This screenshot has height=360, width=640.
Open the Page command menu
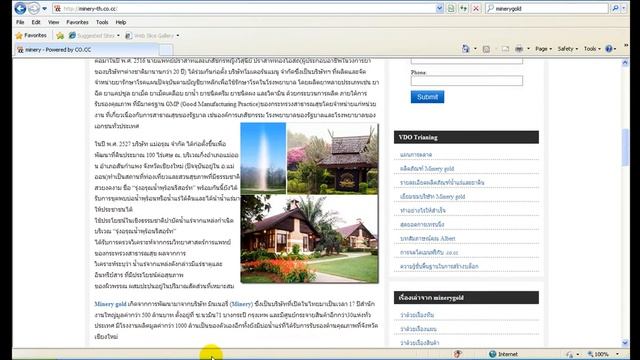coord(543,49)
